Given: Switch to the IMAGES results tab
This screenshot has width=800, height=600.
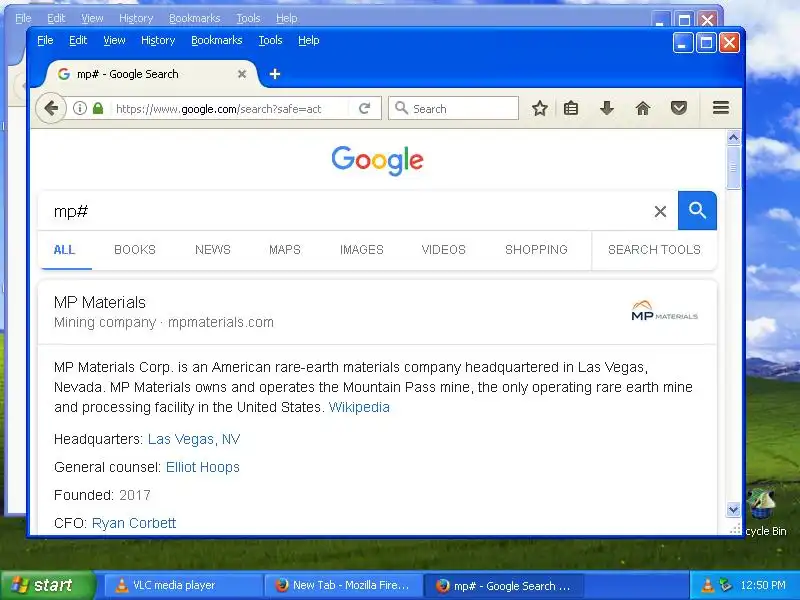Looking at the screenshot, I should point(362,250).
